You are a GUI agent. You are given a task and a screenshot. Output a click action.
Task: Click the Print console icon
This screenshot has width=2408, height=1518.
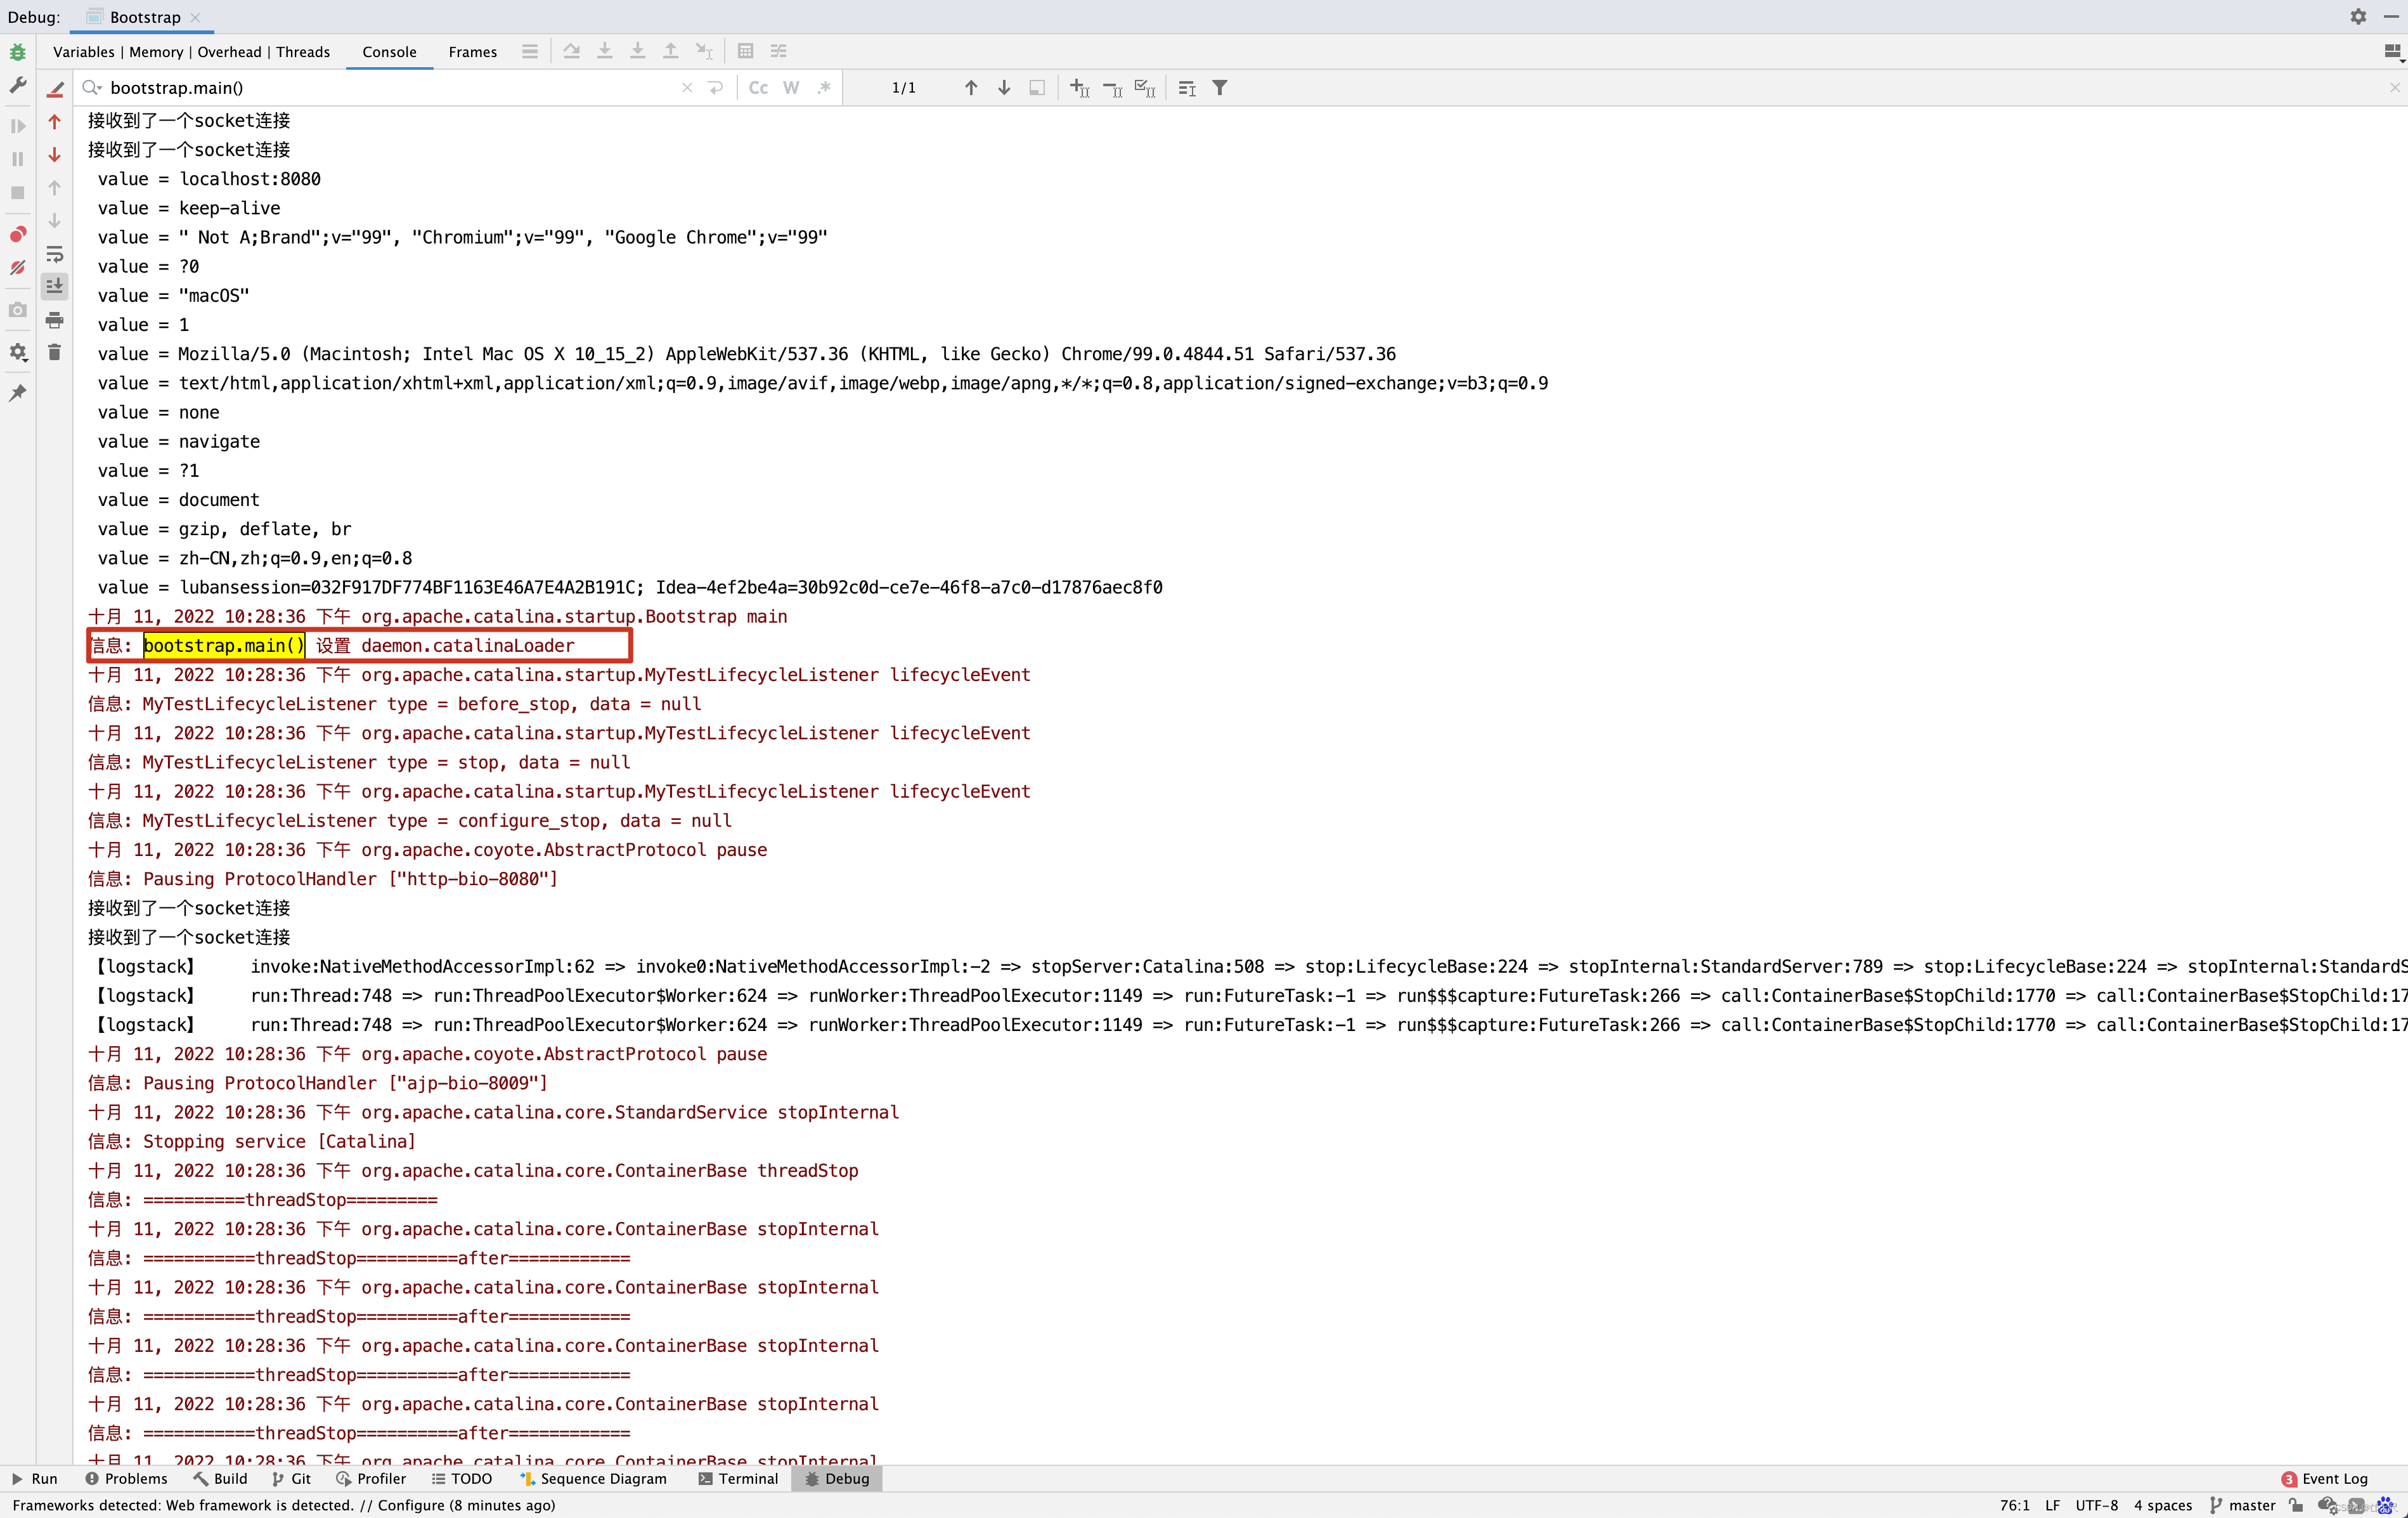click(x=55, y=320)
